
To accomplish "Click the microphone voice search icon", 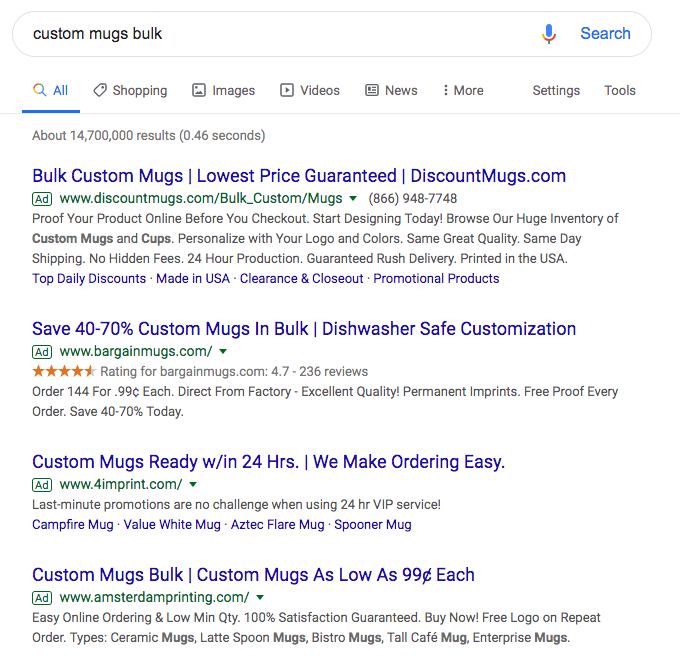I will [548, 34].
